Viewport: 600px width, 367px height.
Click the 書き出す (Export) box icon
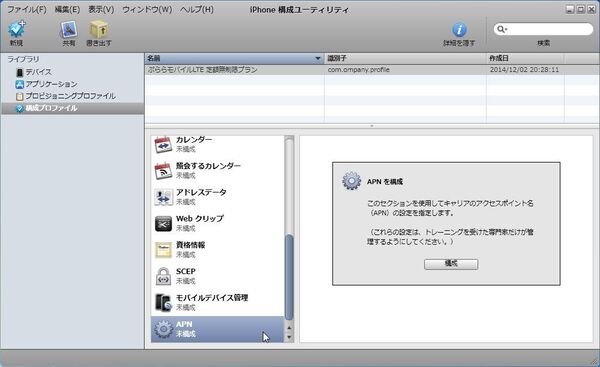click(99, 29)
